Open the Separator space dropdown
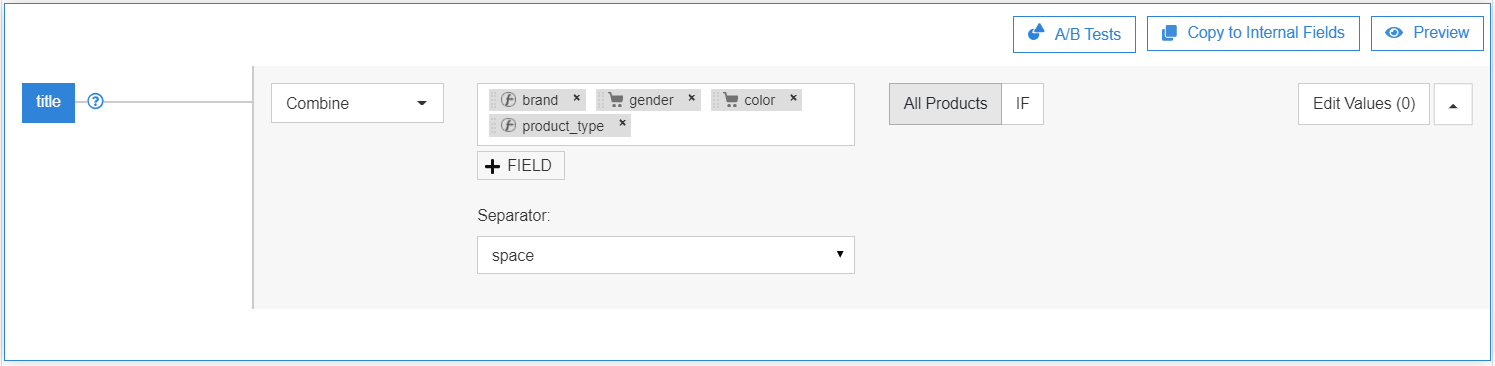The image size is (1495, 366). [666, 255]
